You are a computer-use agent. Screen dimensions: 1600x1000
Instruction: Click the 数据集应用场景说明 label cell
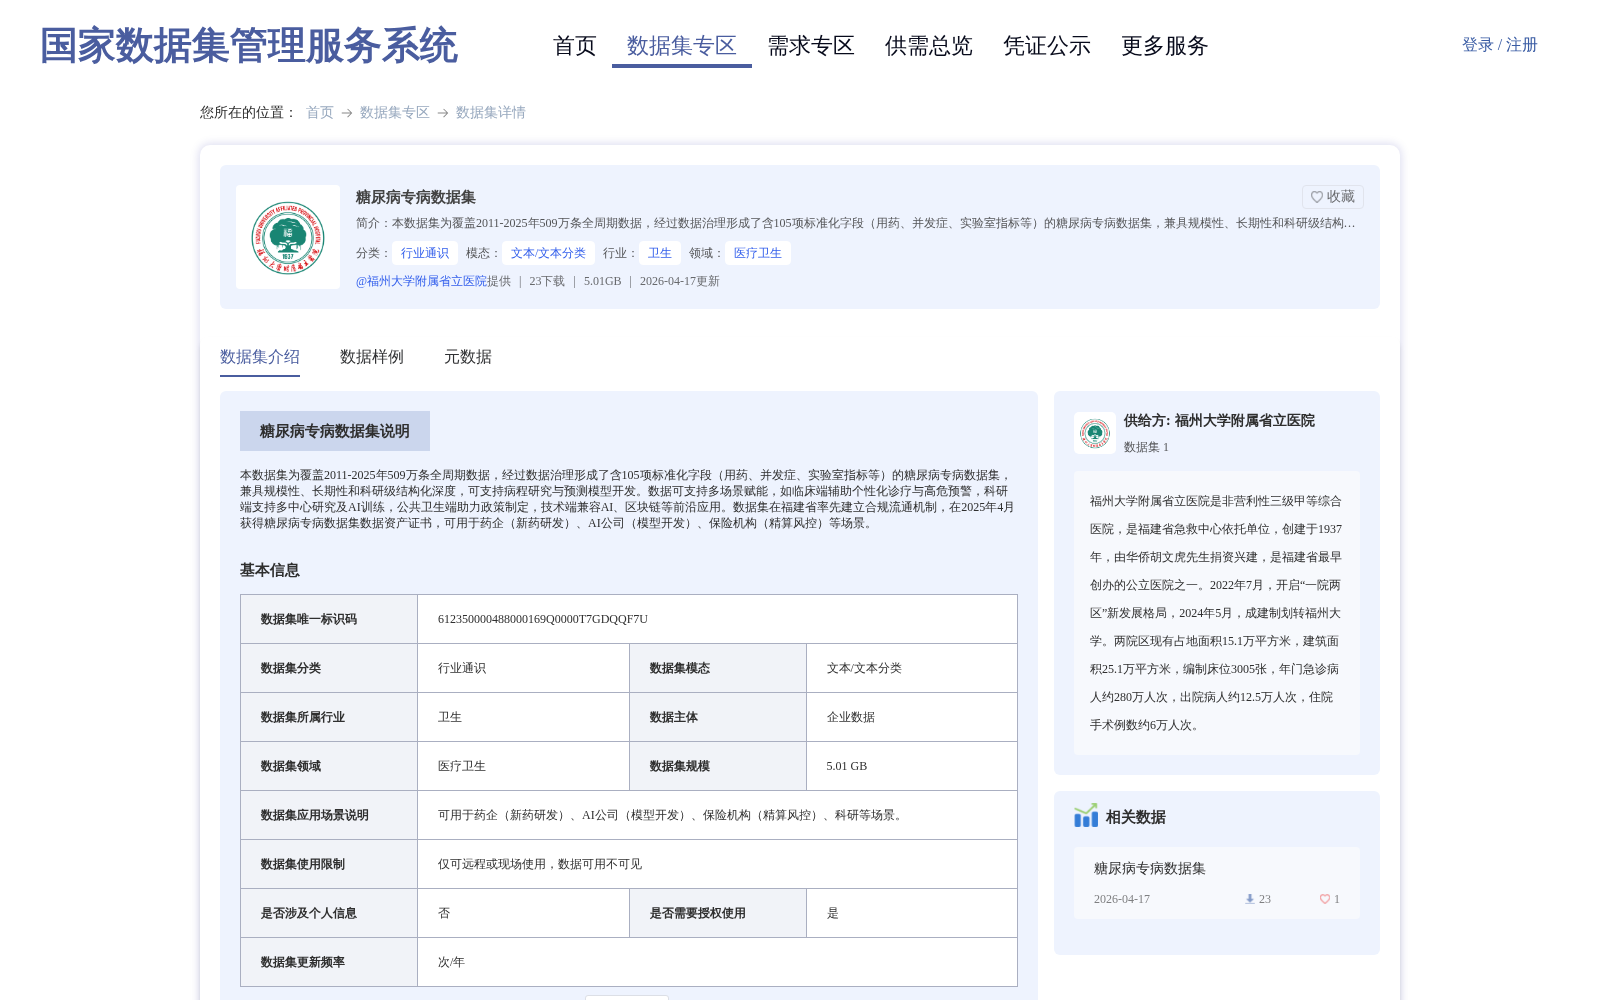pyautogui.click(x=329, y=815)
